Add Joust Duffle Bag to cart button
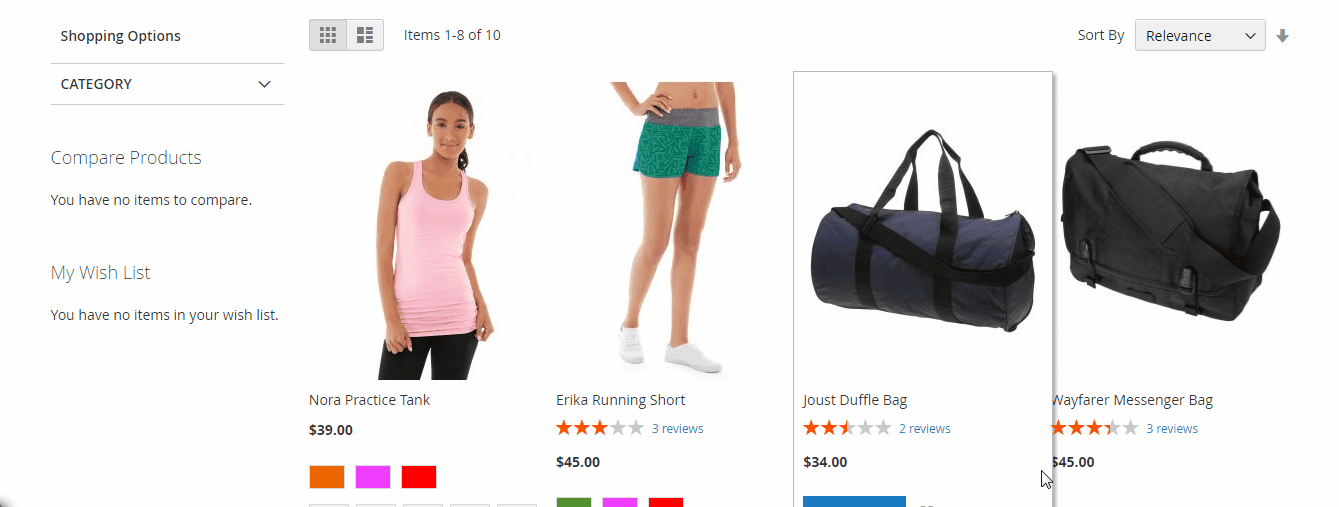1339x507 pixels. point(854,501)
